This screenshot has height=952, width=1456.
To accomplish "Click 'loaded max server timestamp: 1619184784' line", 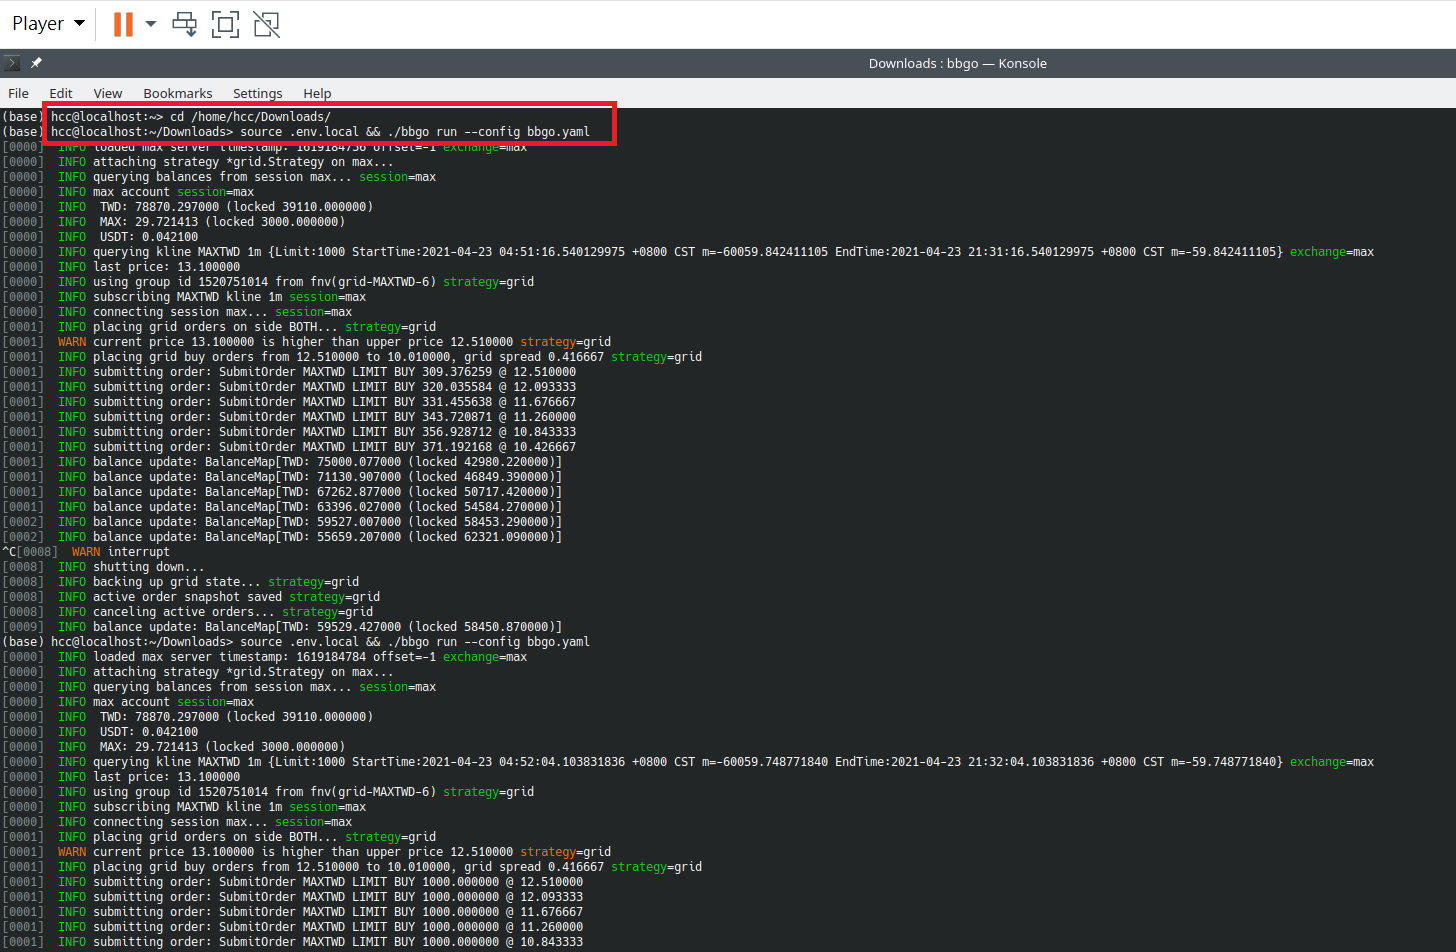I will pos(265,657).
